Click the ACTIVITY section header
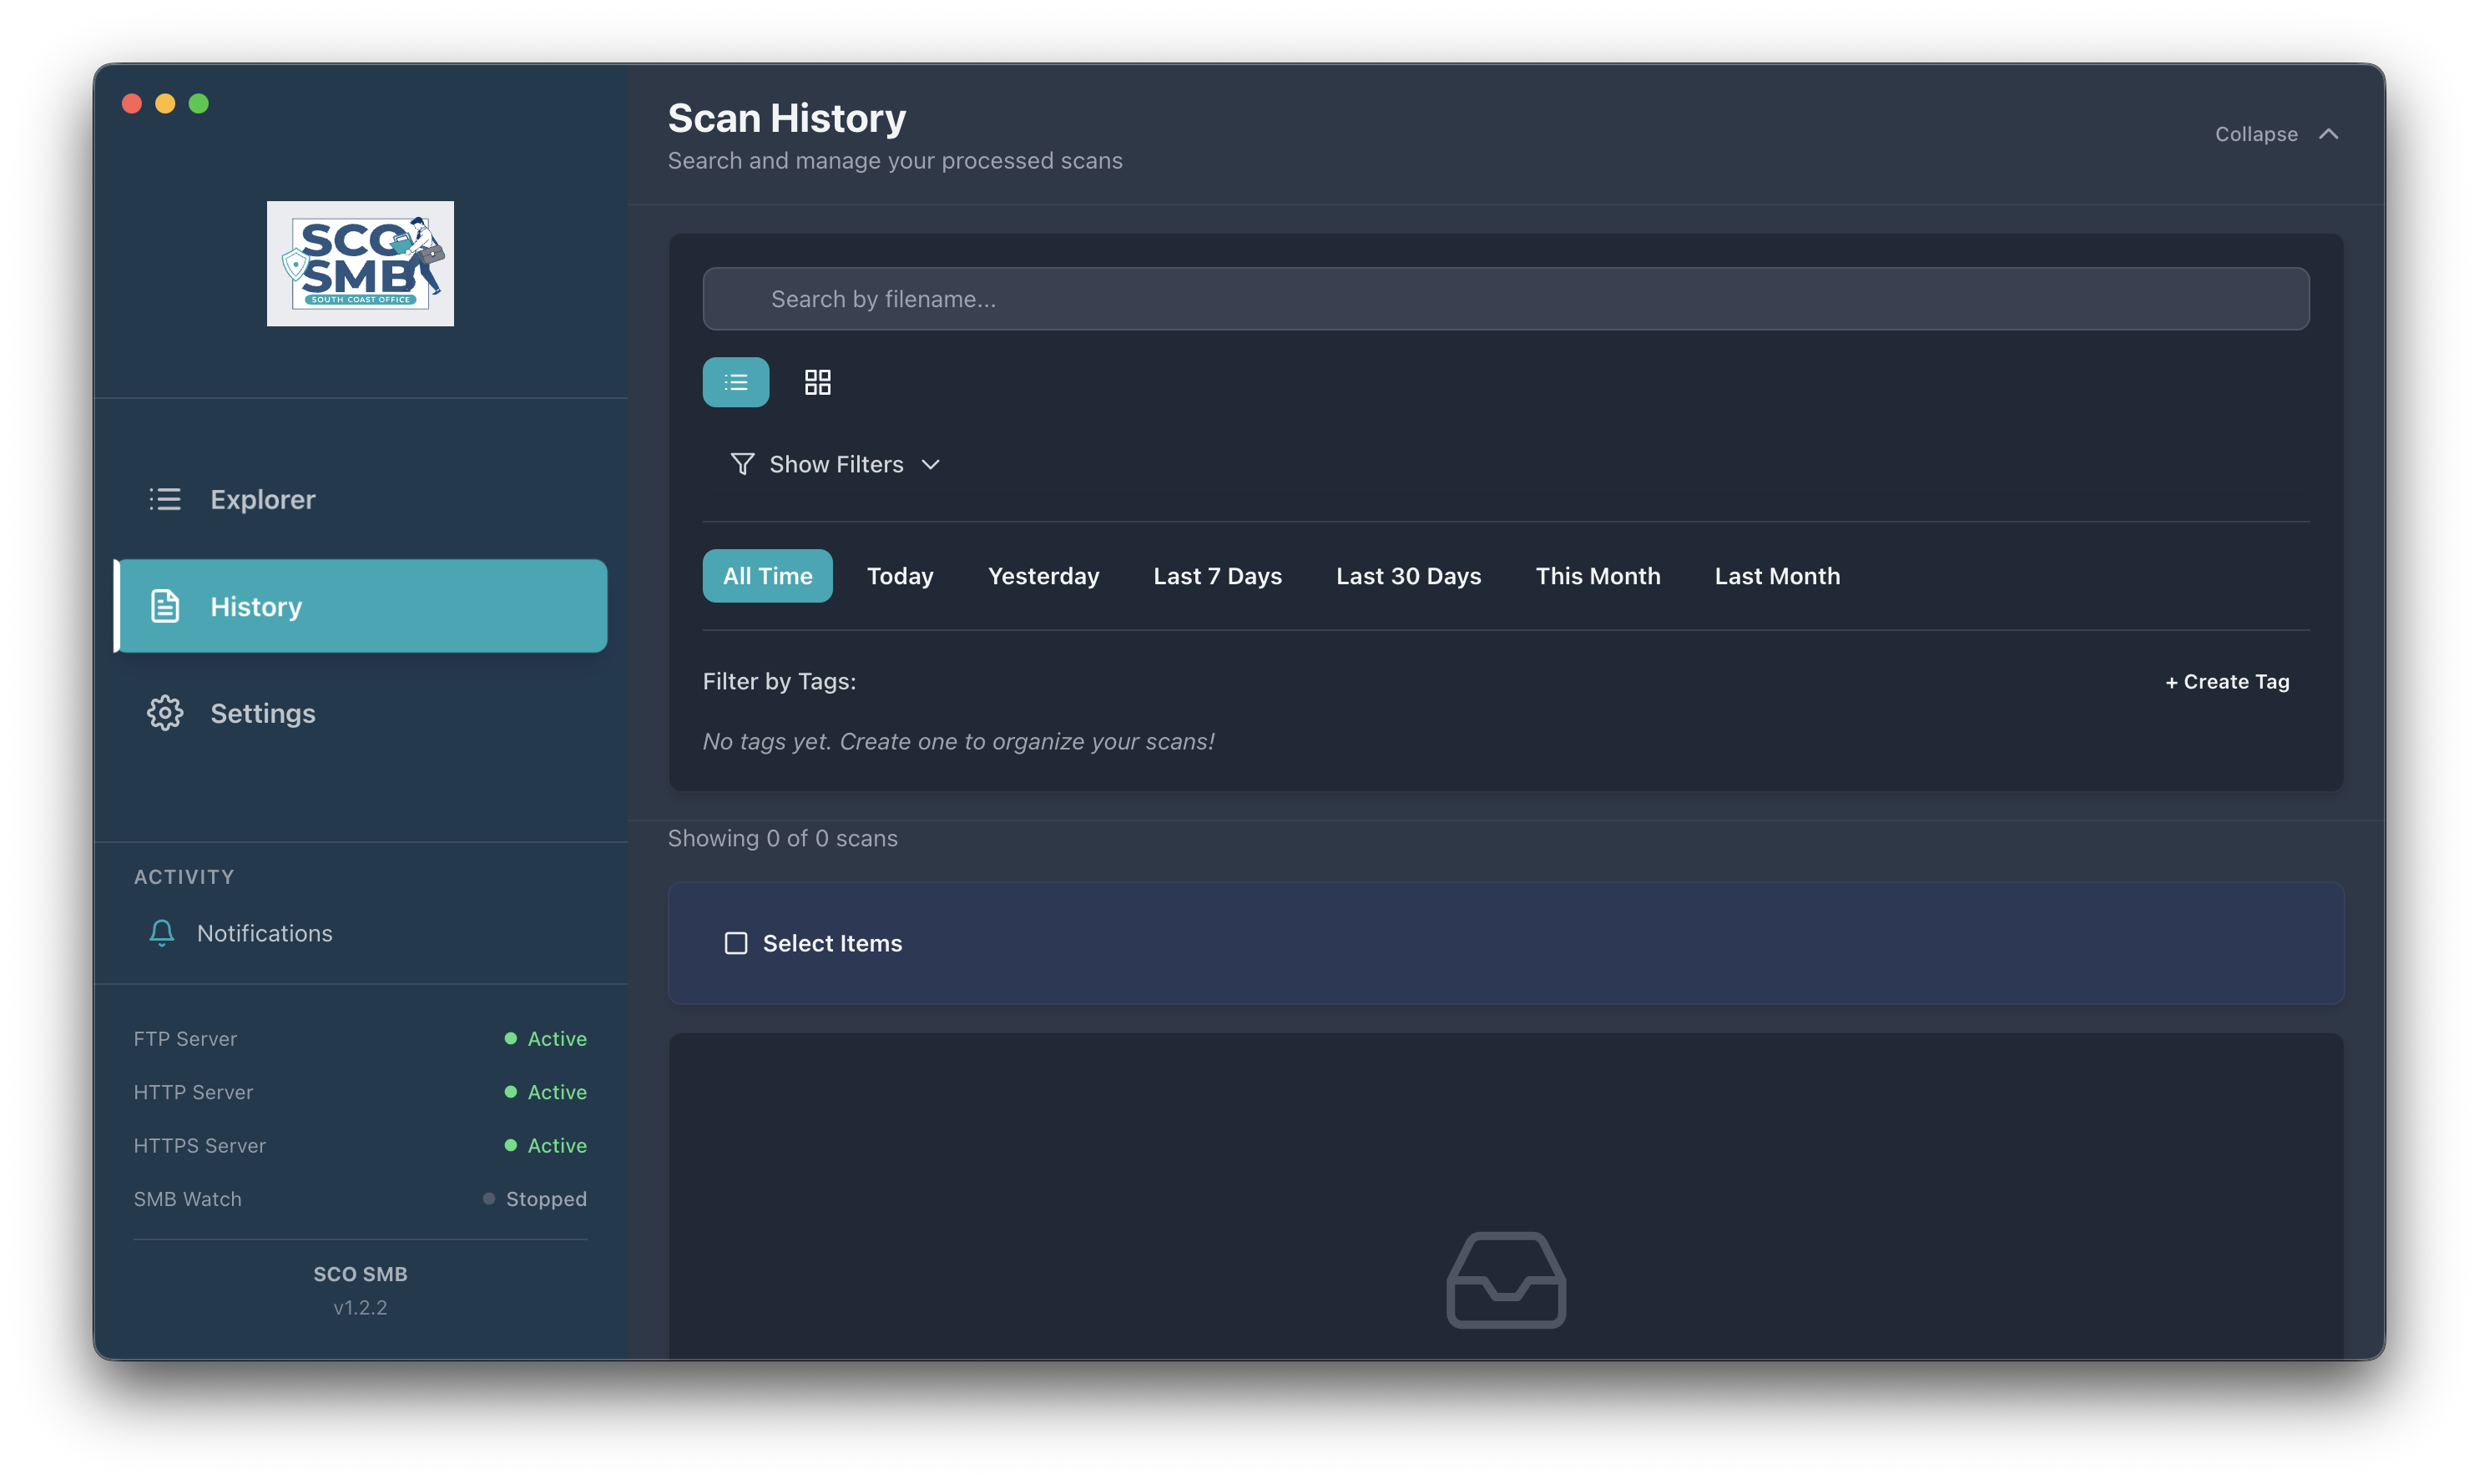The width and height of the screenshot is (2479, 1484). 184,876
